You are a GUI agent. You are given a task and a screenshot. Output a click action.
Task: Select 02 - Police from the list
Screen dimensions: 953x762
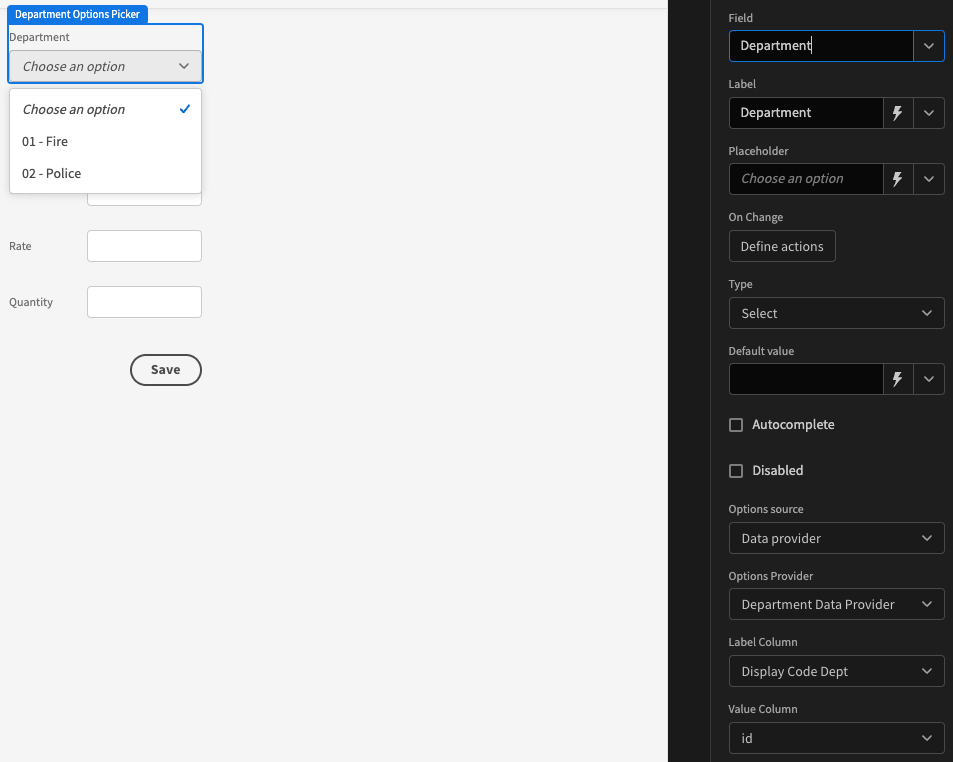pyautogui.click(x=51, y=173)
